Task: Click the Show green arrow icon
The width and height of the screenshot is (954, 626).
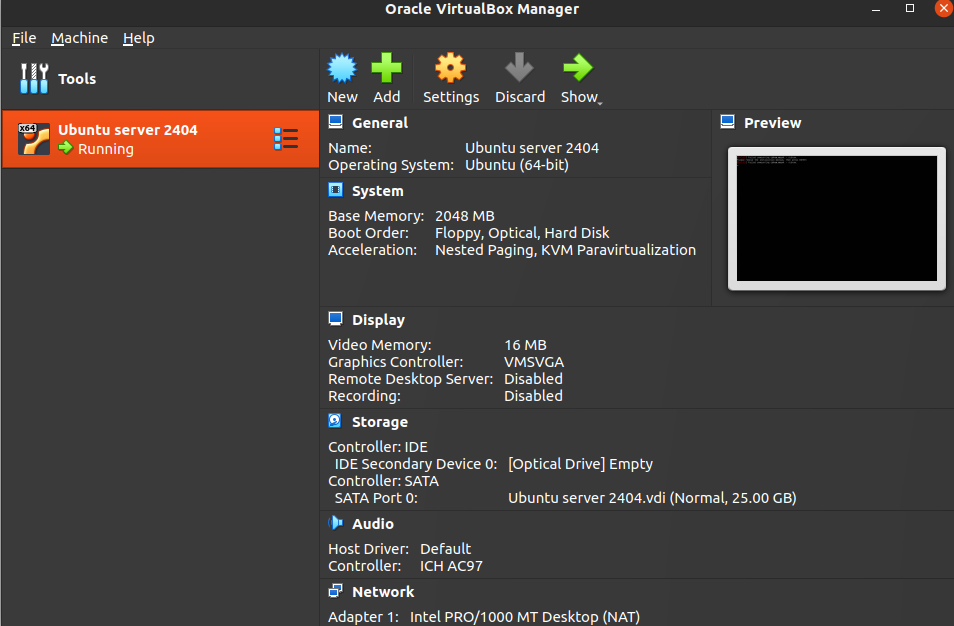Action: coord(577,69)
